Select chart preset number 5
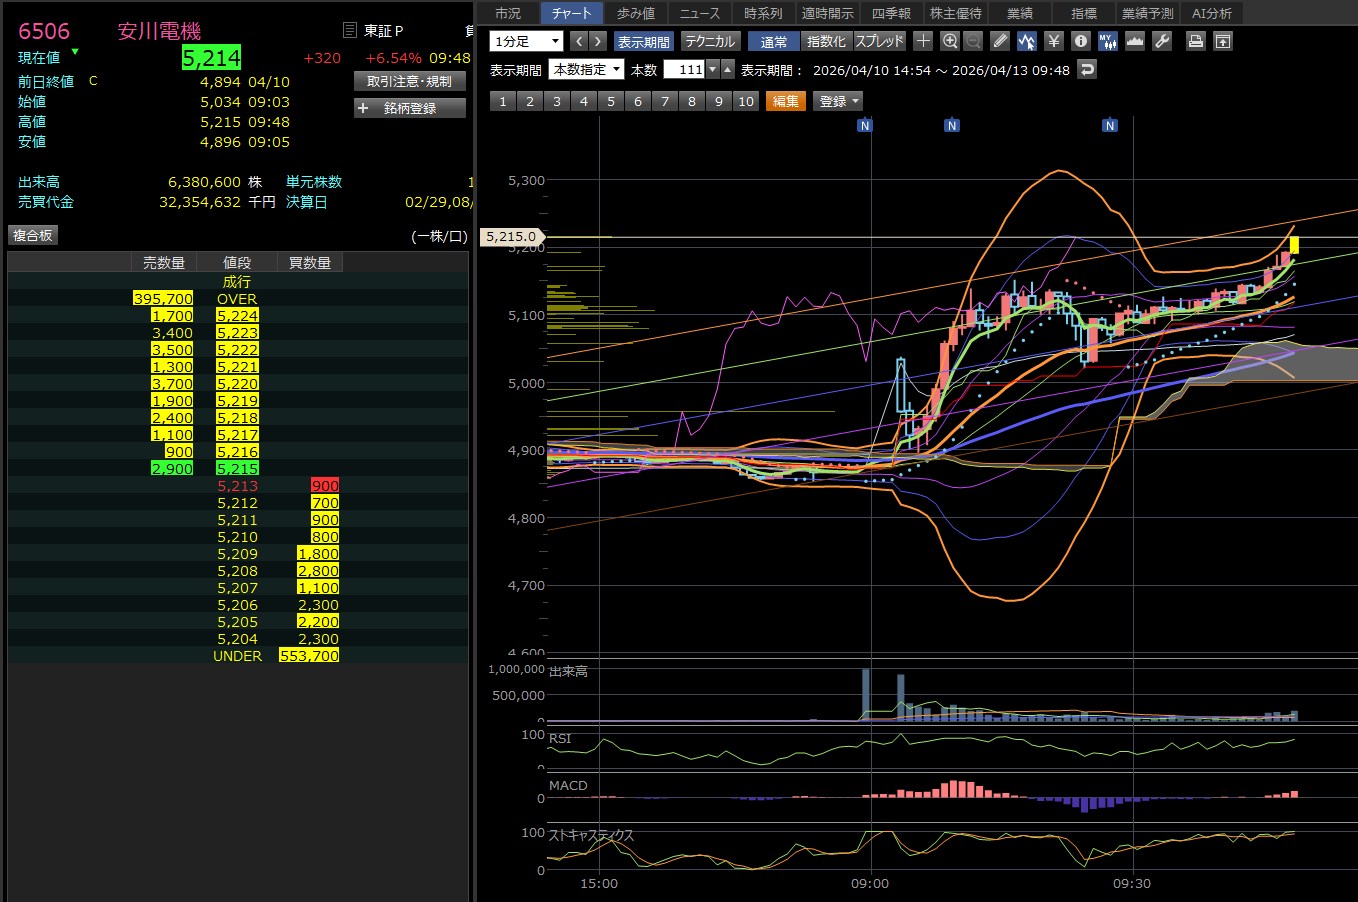The width and height of the screenshot is (1358, 902). pos(611,101)
